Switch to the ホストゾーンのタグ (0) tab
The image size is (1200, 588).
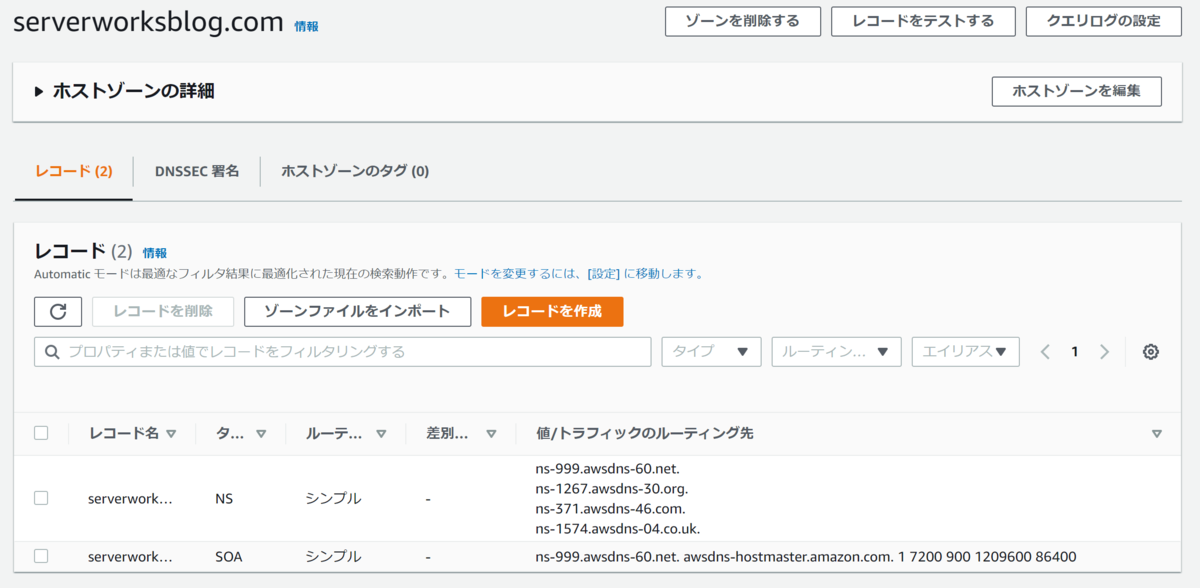click(x=355, y=171)
